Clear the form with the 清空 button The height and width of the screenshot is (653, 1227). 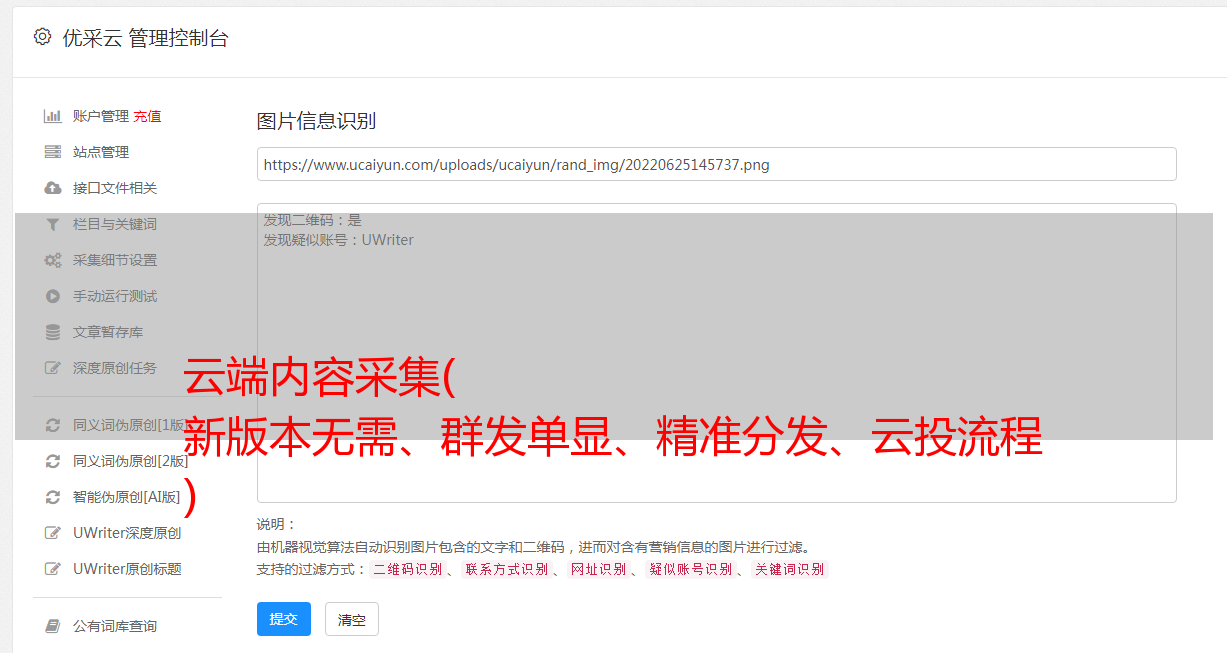click(352, 619)
